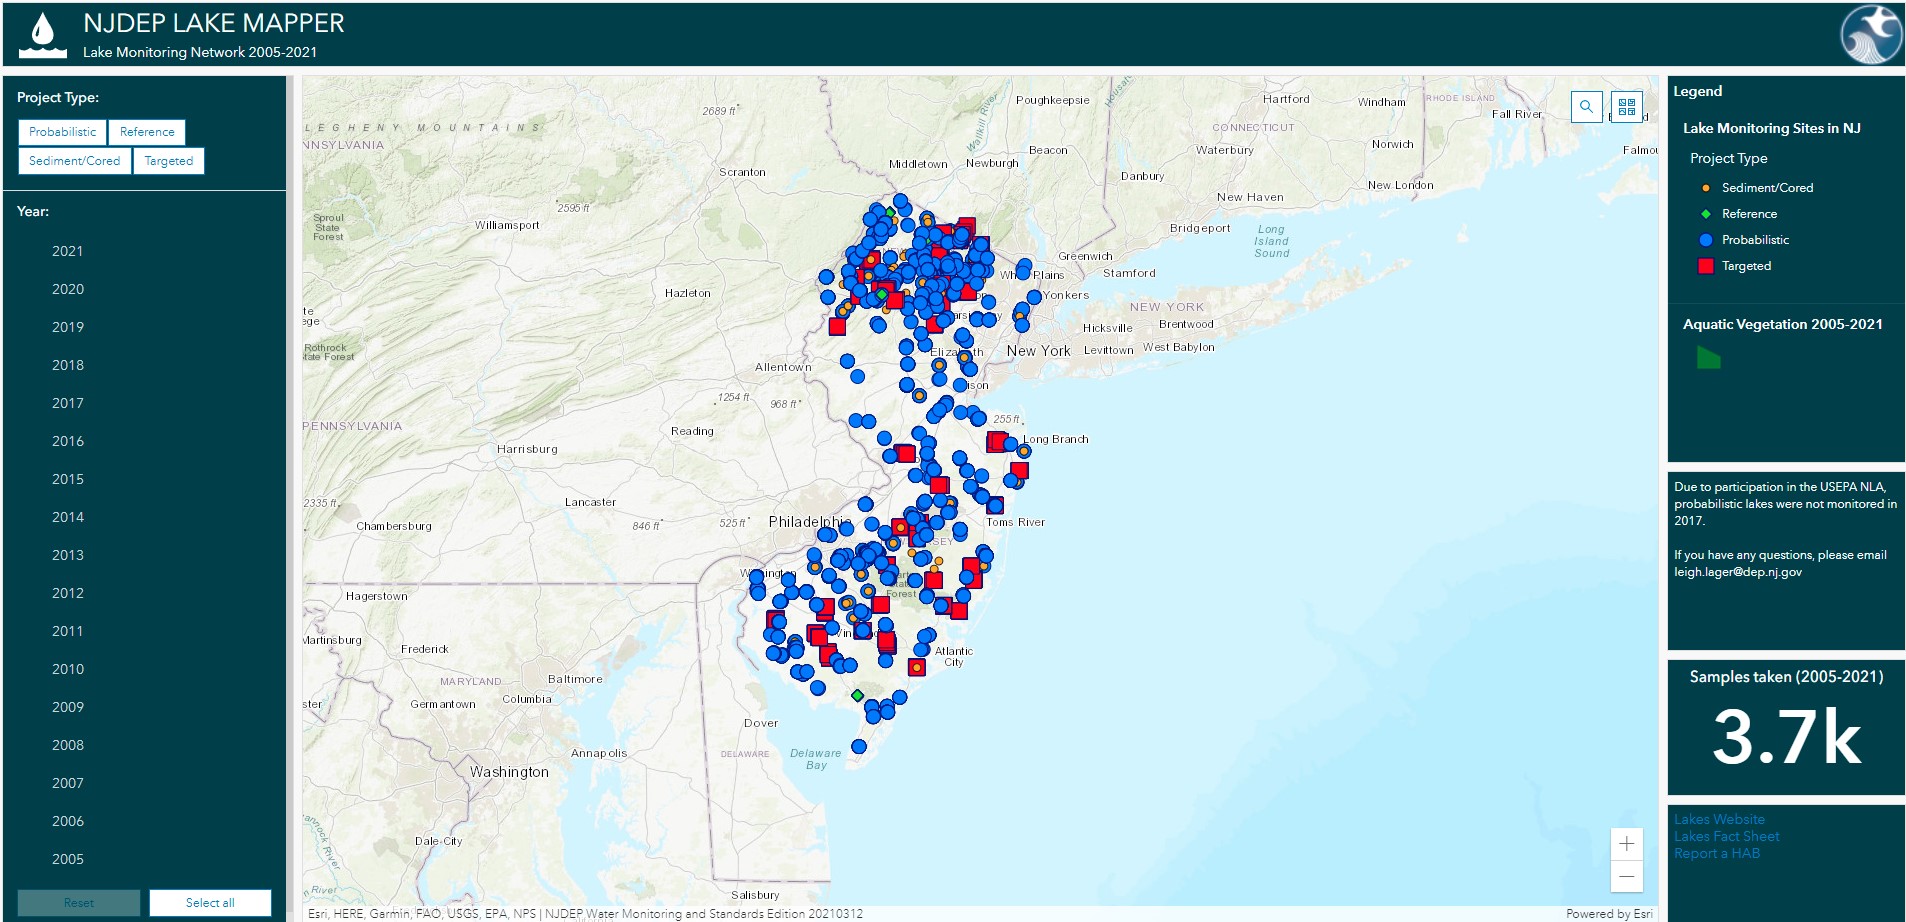Select year 2018 in list
Screen dimensions: 1906x922
68,365
